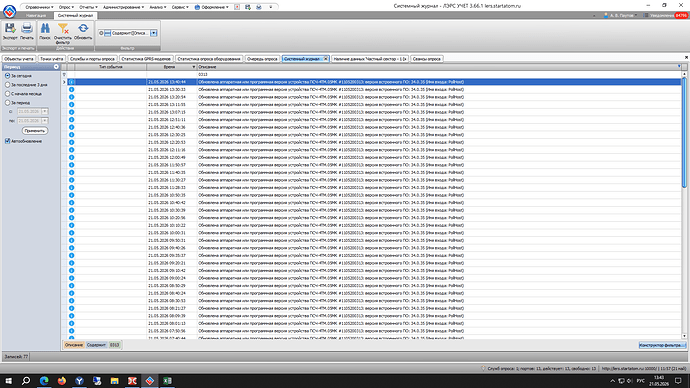Sort by the Тип события column header

pyautogui.click(x=110, y=67)
